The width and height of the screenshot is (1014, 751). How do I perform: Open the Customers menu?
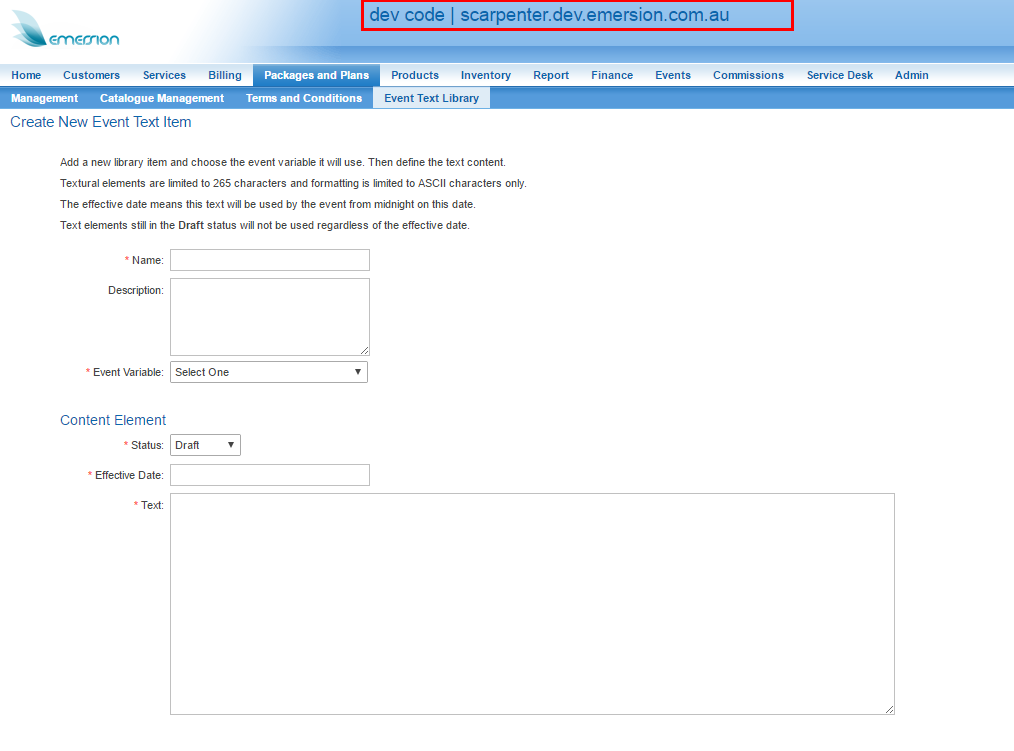click(91, 75)
